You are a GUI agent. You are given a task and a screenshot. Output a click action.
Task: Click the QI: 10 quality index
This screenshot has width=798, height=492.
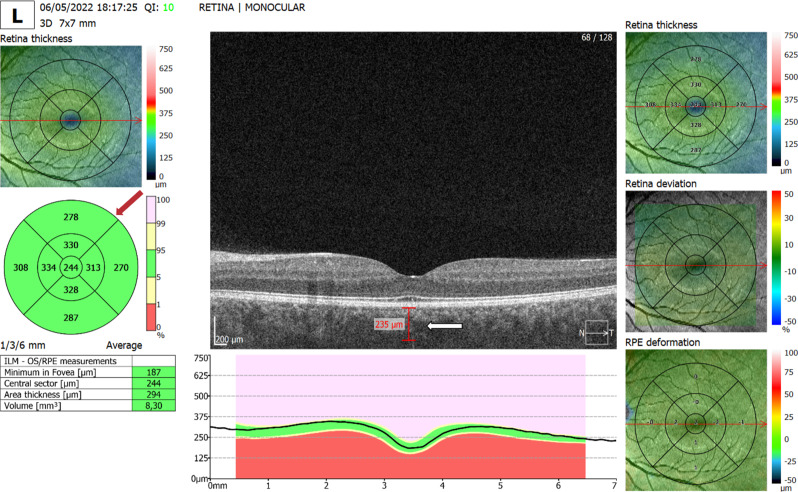pyautogui.click(x=159, y=8)
